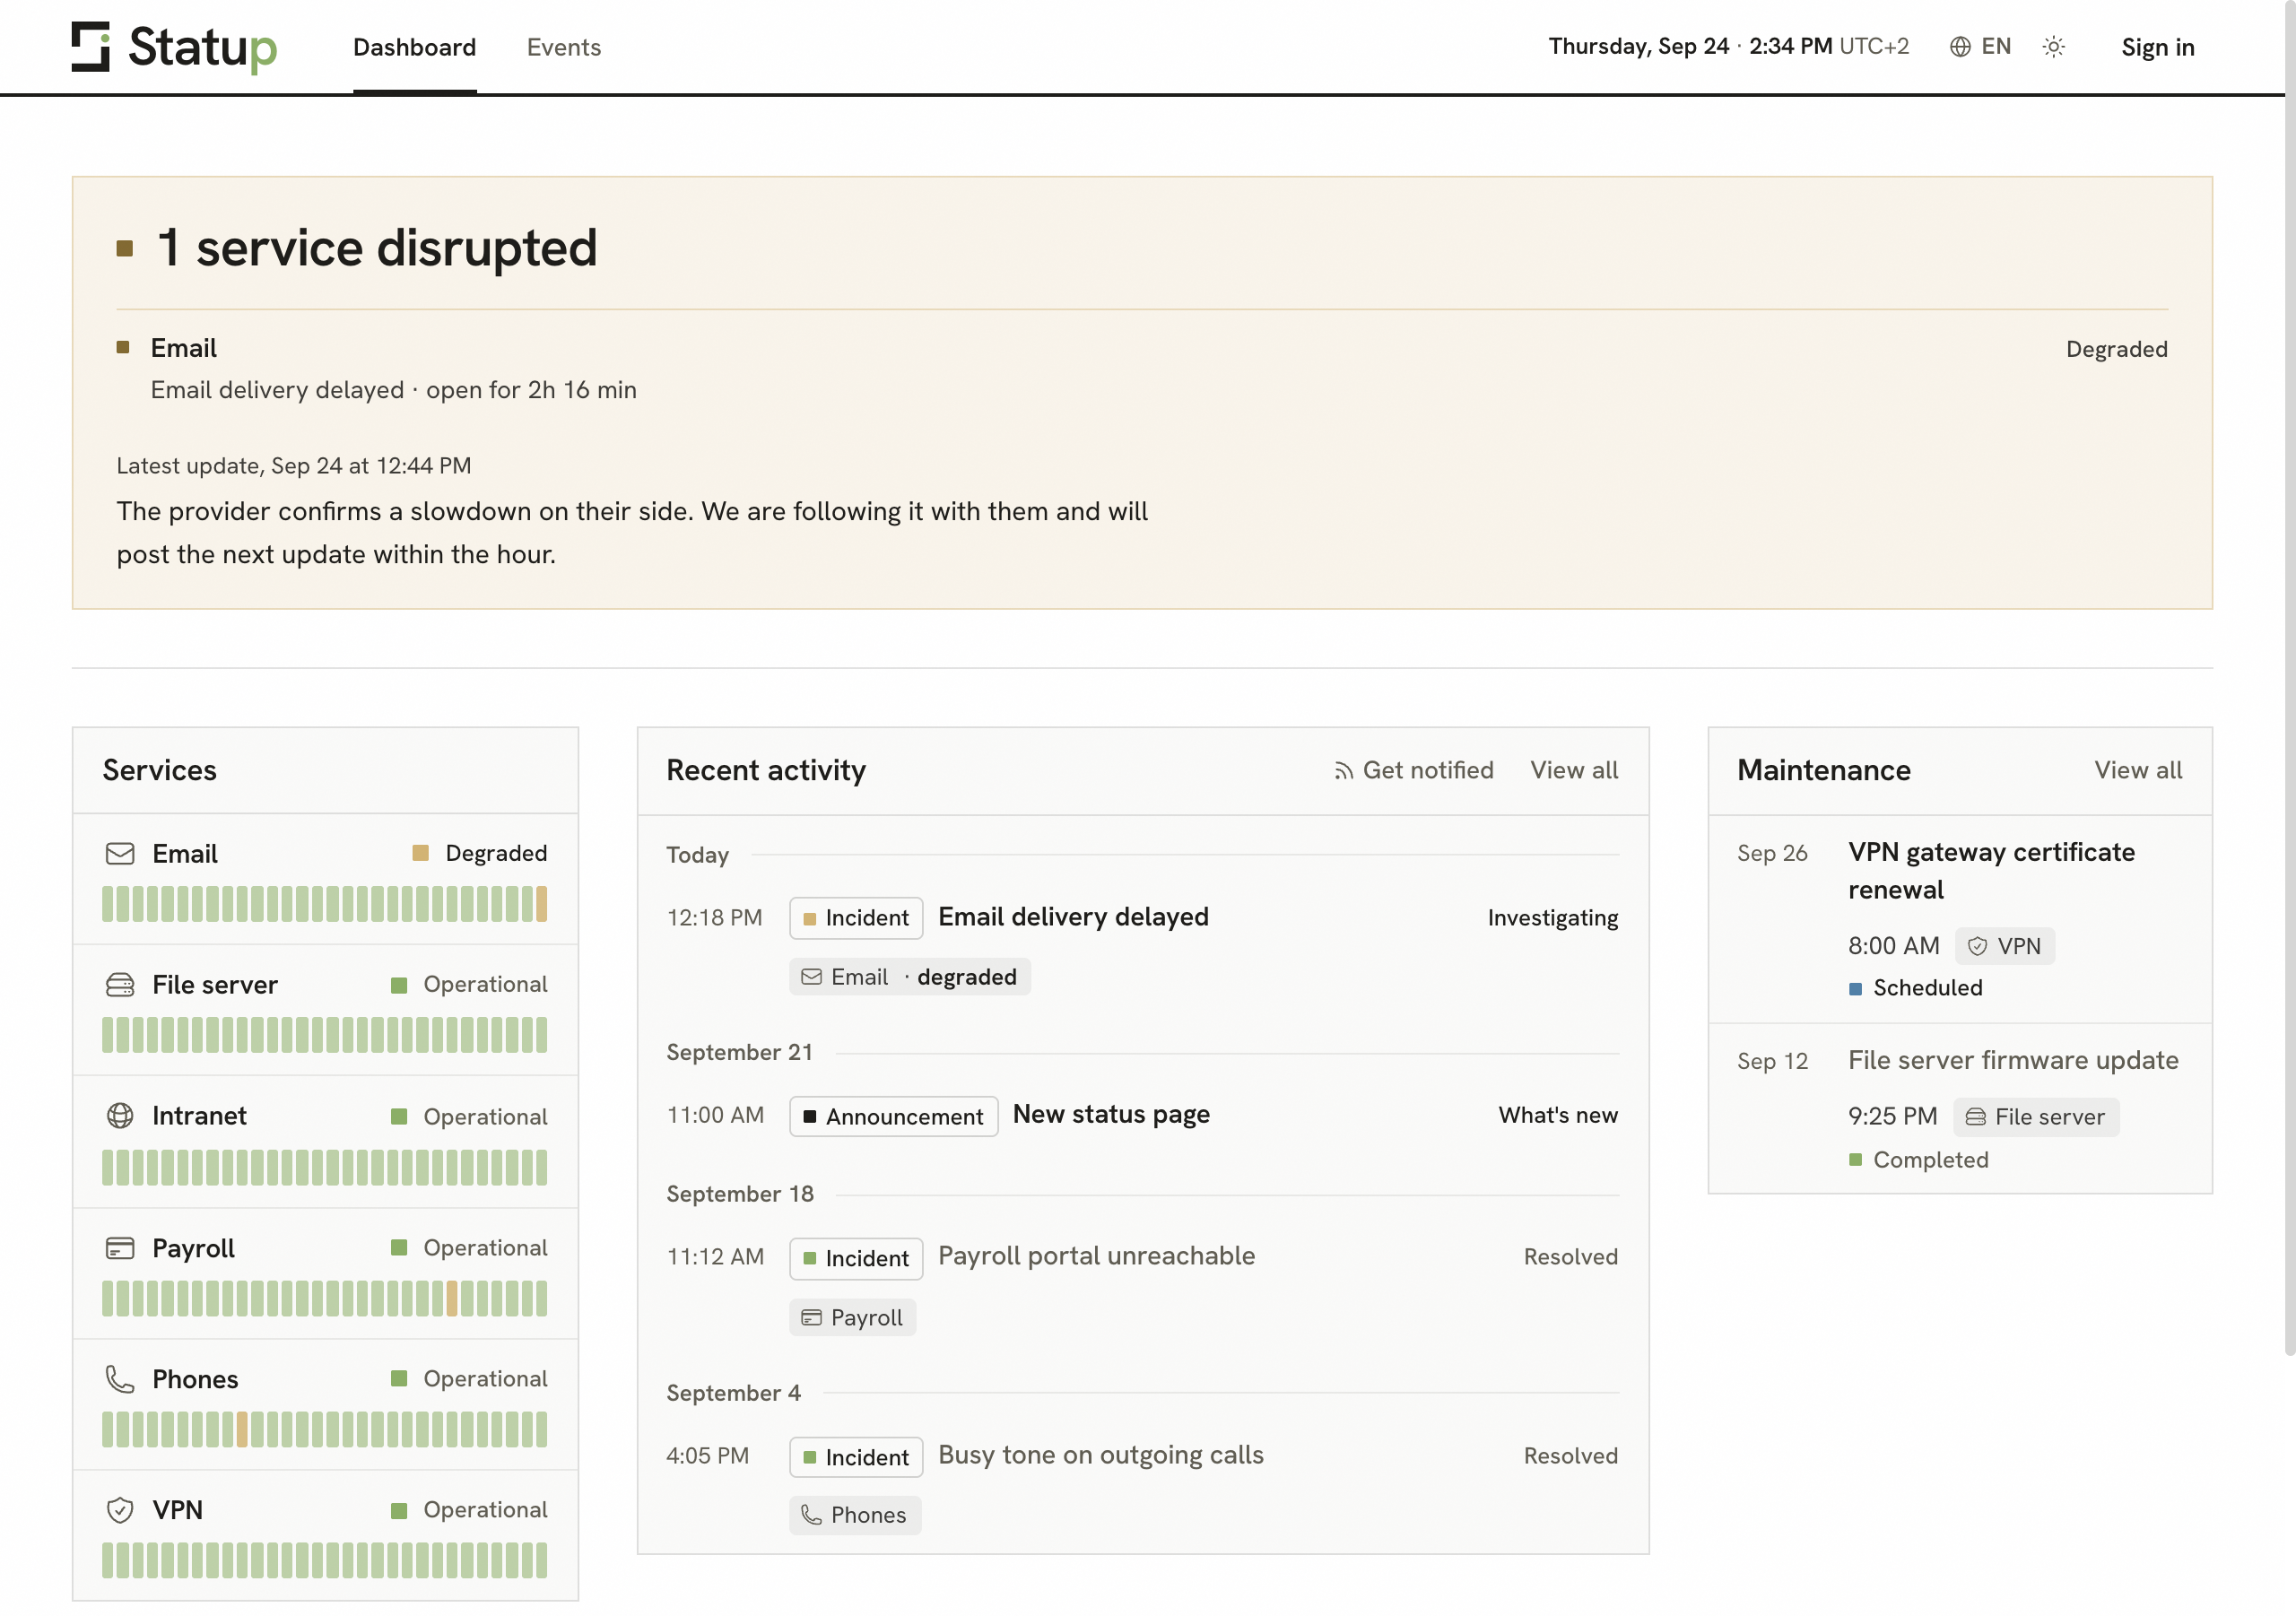Screen dimensions: 2296x1616
Task: Open the Payroll portal unreachable incident
Action: click(x=1096, y=1256)
